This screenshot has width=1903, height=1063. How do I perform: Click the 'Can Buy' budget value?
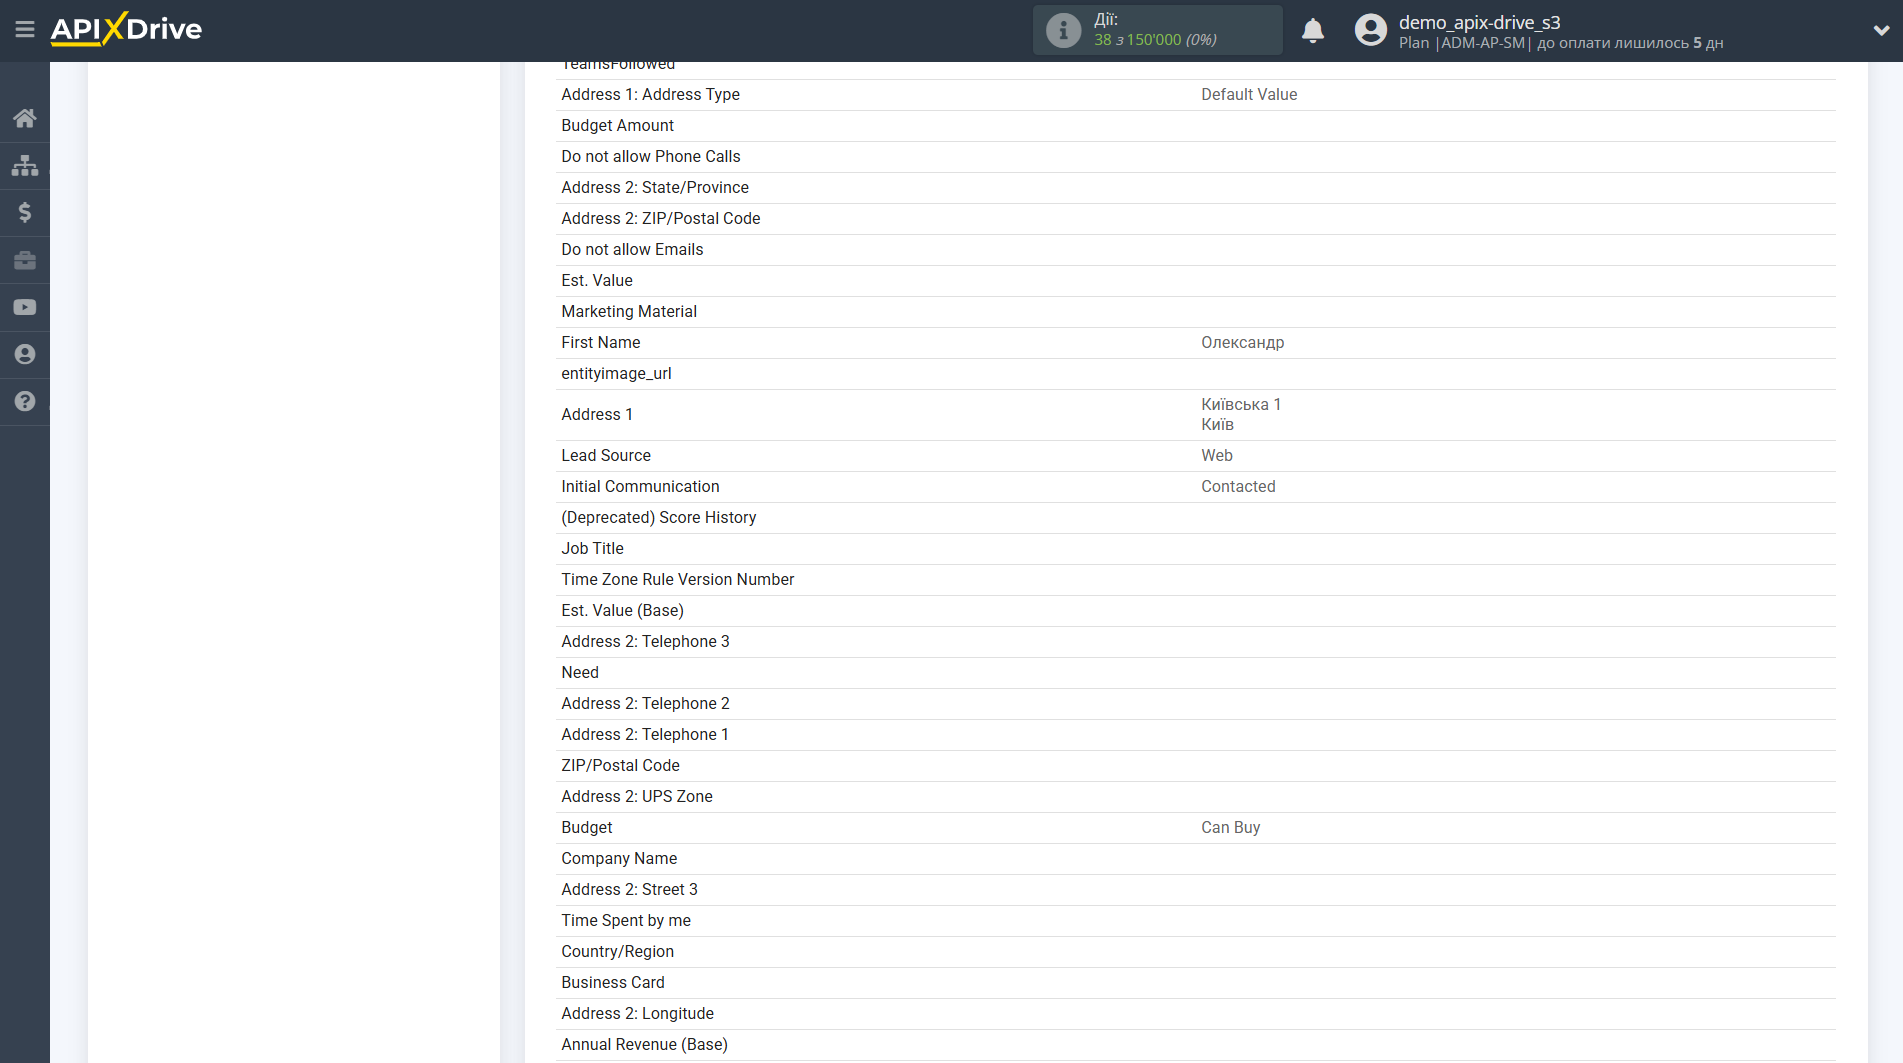point(1231,828)
